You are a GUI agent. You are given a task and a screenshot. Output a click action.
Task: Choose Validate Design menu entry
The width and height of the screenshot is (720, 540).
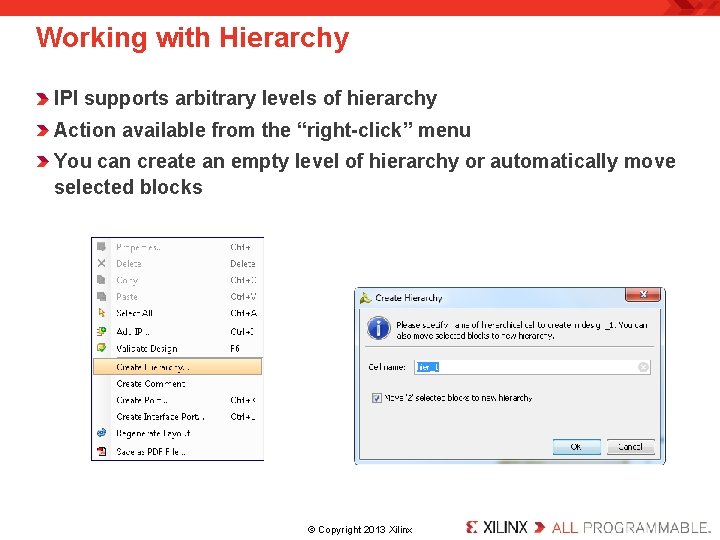point(178,349)
